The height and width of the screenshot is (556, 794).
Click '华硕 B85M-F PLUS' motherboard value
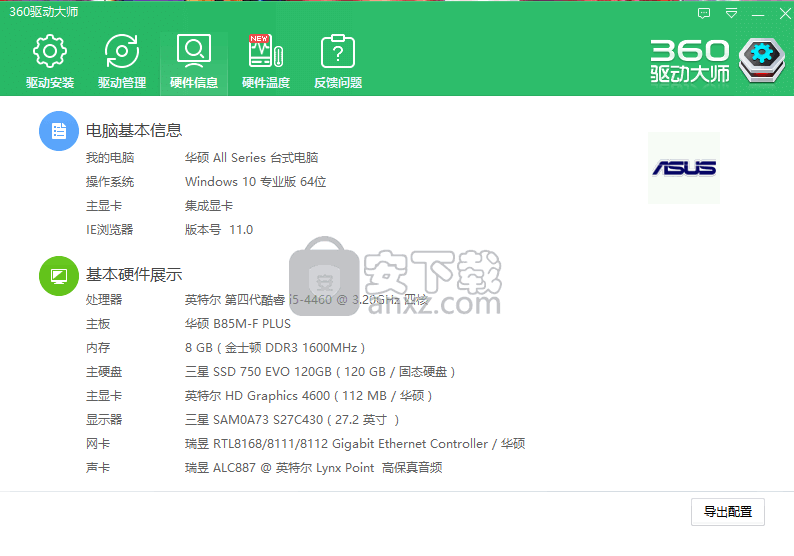tap(237, 324)
